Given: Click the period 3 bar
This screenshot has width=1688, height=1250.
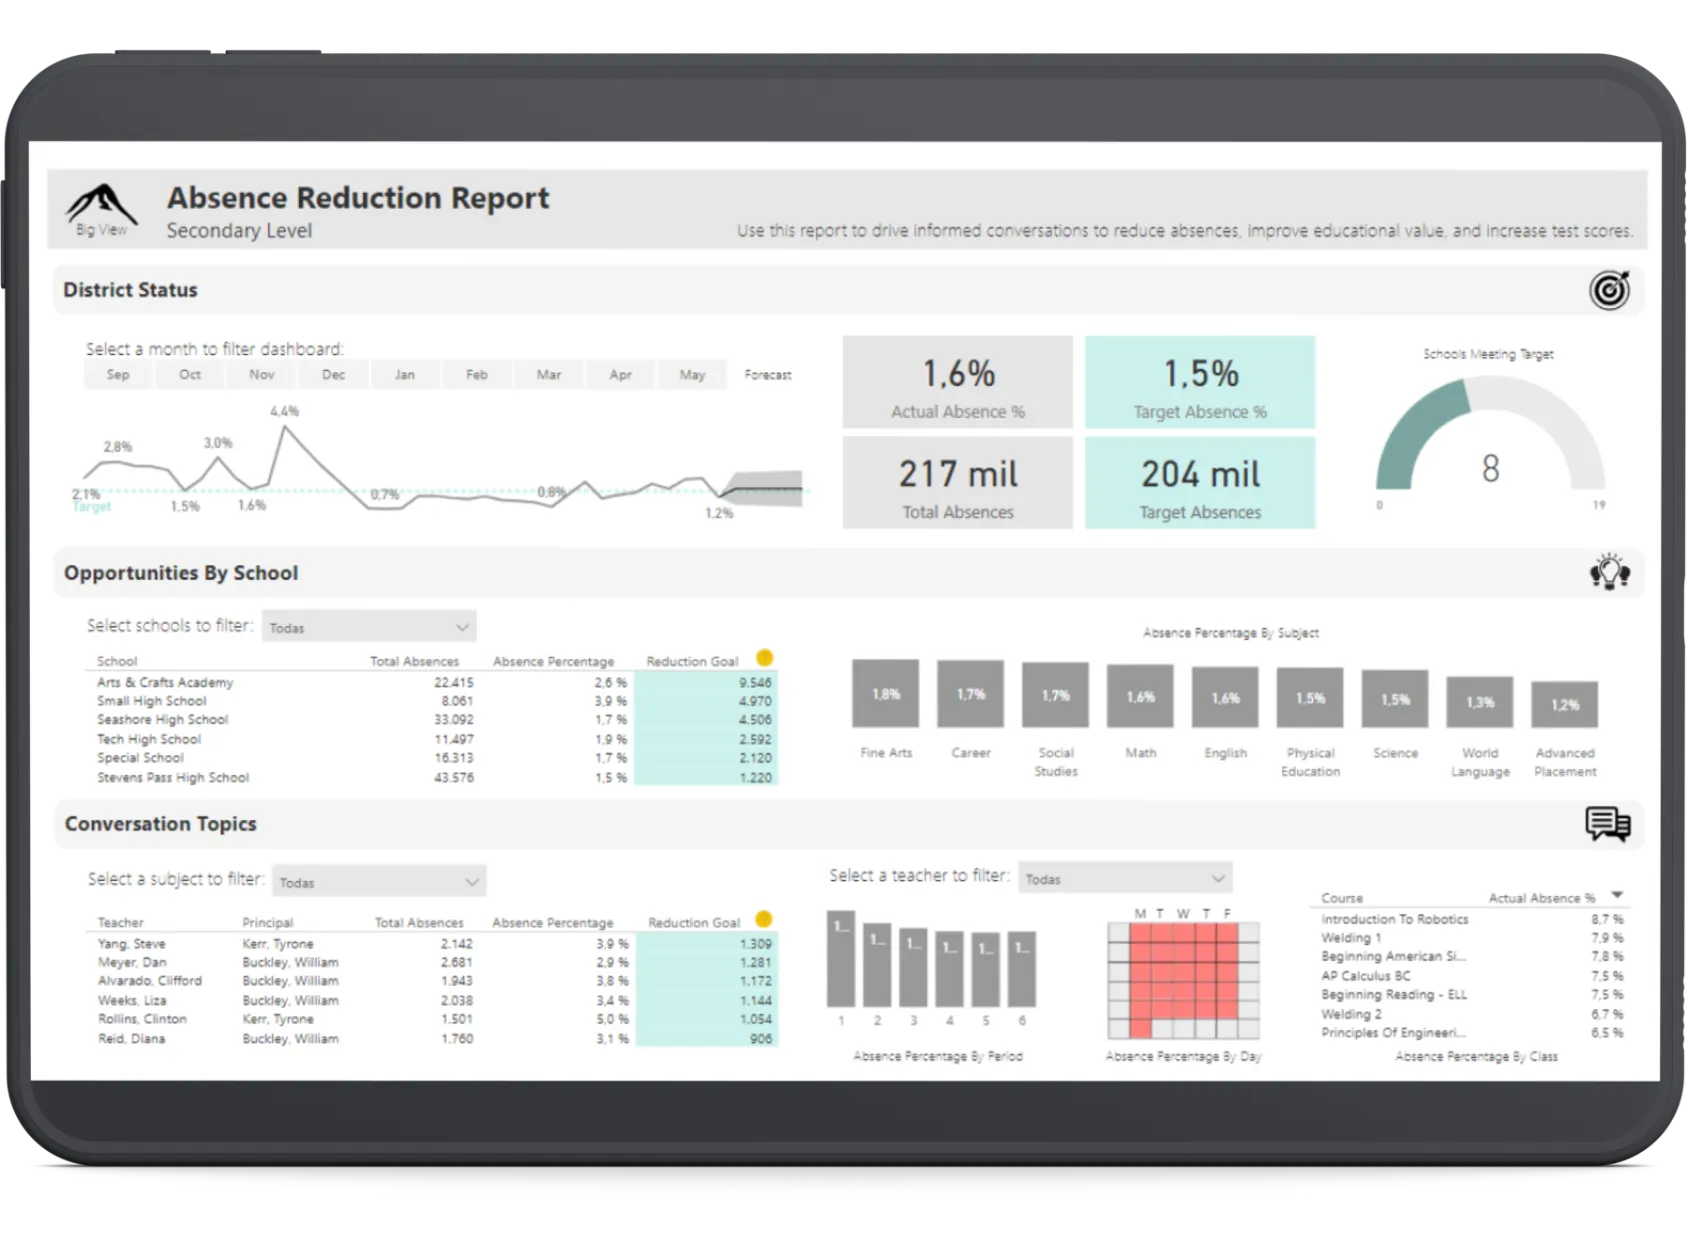Looking at the screenshot, I should 913,967.
